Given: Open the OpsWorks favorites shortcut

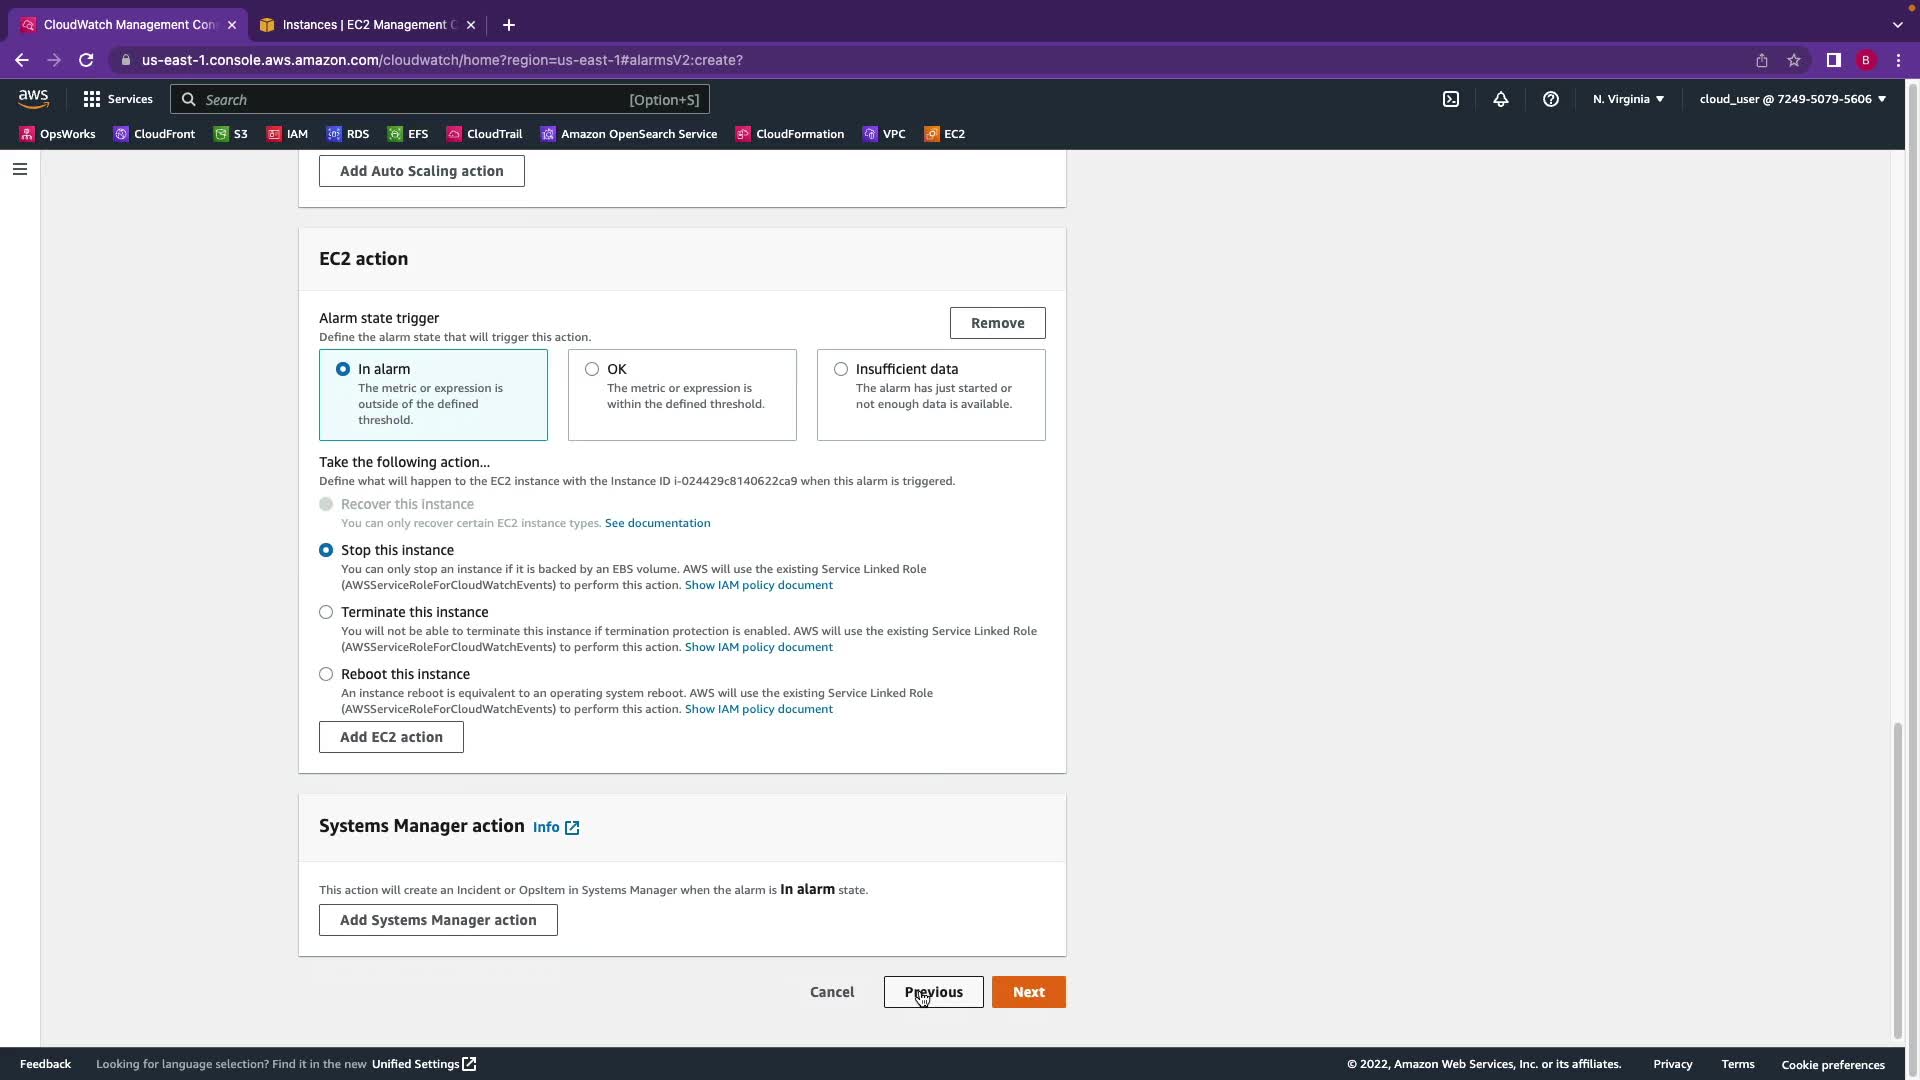Looking at the screenshot, I should coord(57,134).
